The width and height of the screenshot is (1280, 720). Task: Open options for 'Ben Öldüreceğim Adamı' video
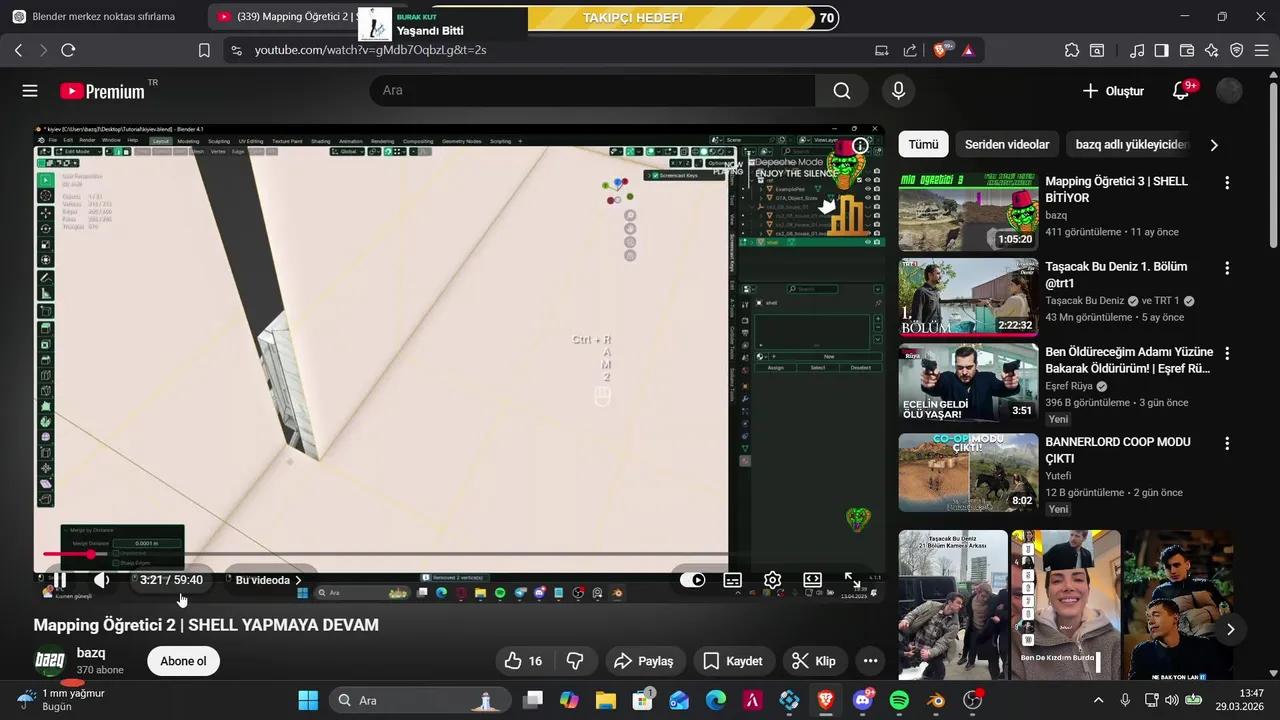tap(1227, 353)
